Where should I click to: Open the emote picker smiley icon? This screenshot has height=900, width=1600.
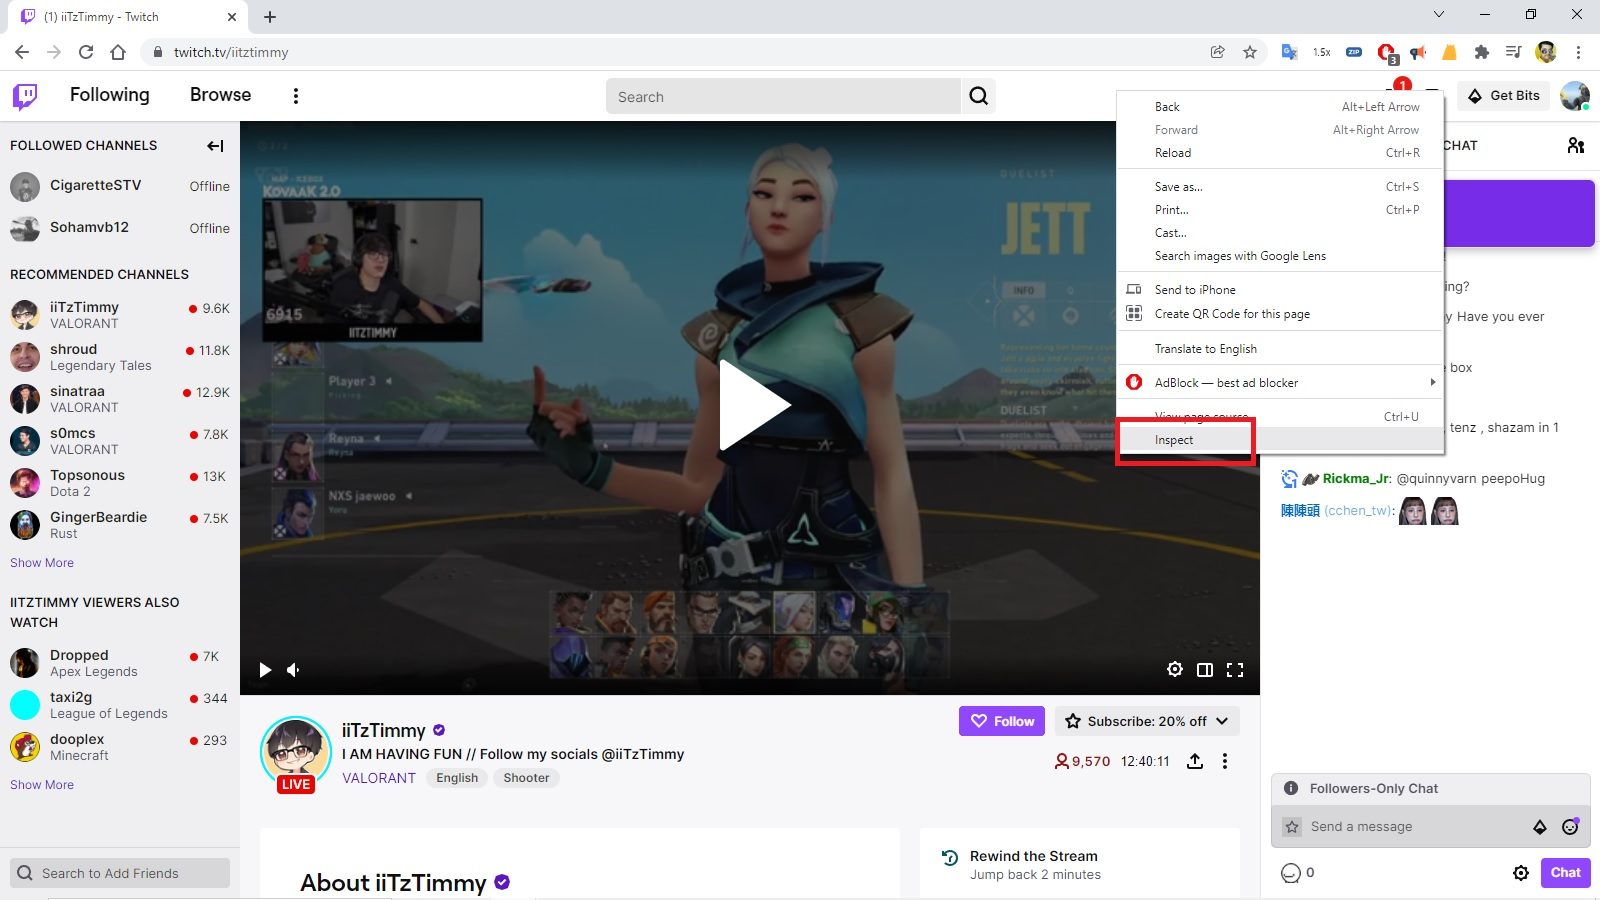[1570, 827]
